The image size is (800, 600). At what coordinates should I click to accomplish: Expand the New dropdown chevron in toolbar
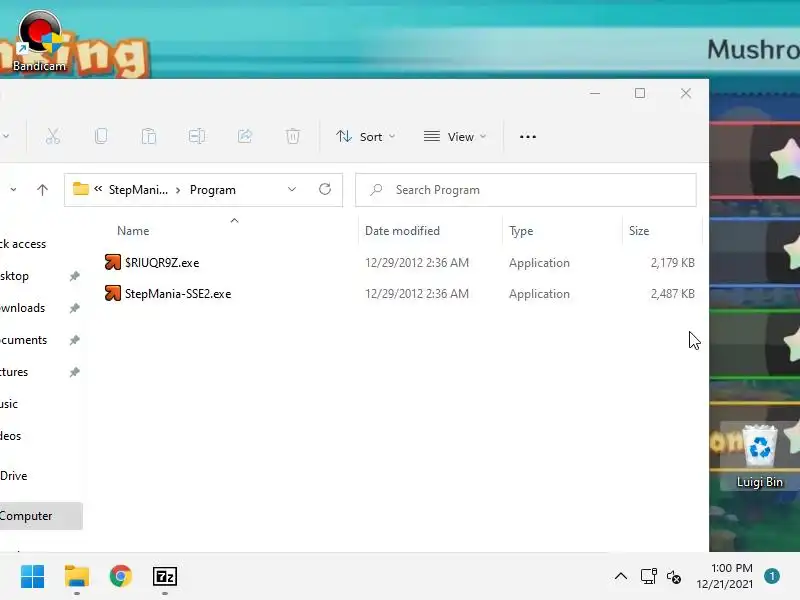coord(6,136)
